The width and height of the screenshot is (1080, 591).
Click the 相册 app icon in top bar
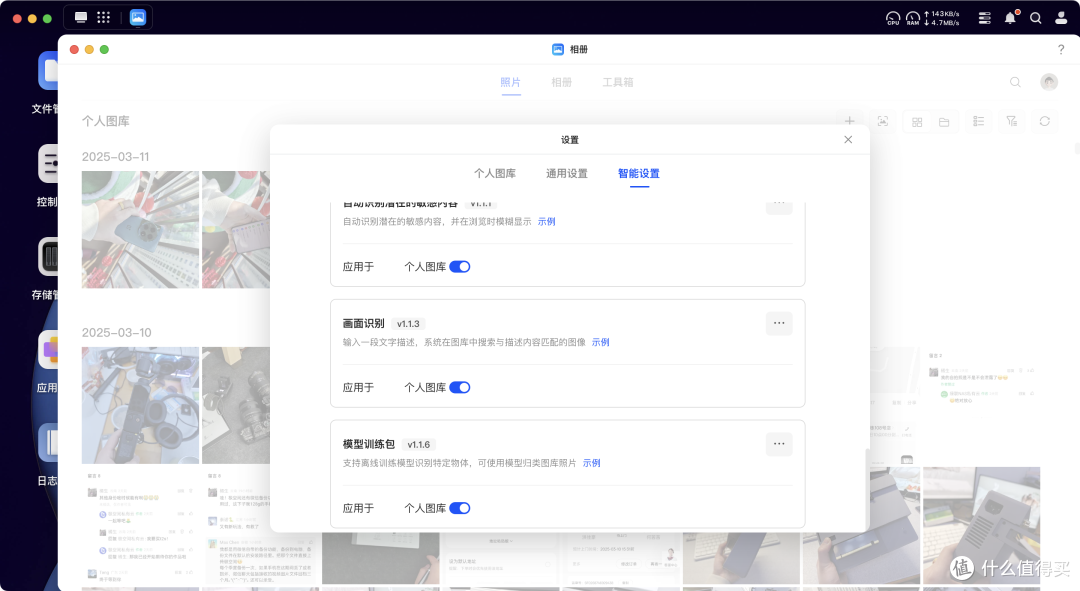pos(138,17)
